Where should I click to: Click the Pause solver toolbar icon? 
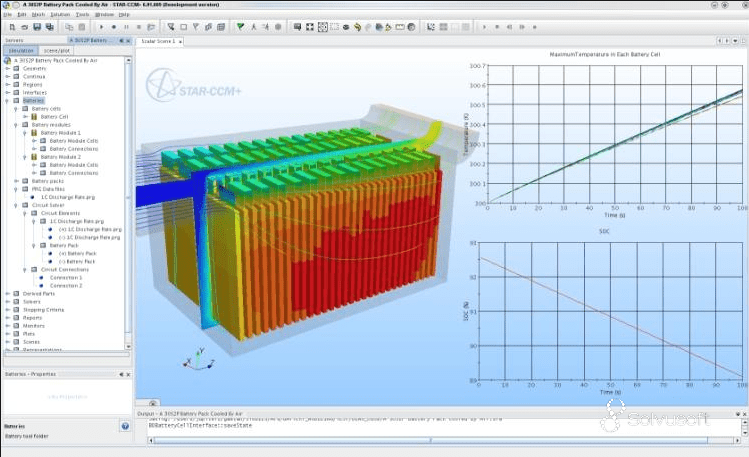coord(126,27)
